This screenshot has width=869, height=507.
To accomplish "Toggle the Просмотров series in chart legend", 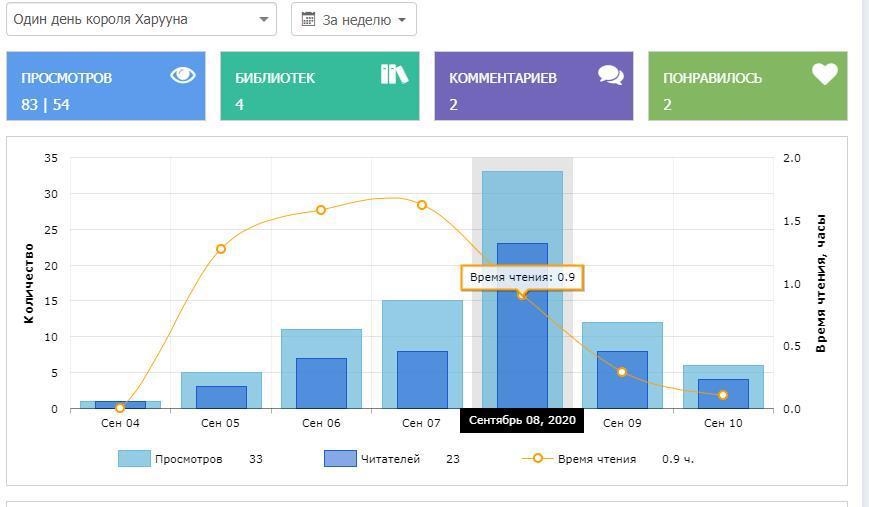I will (x=188, y=459).
